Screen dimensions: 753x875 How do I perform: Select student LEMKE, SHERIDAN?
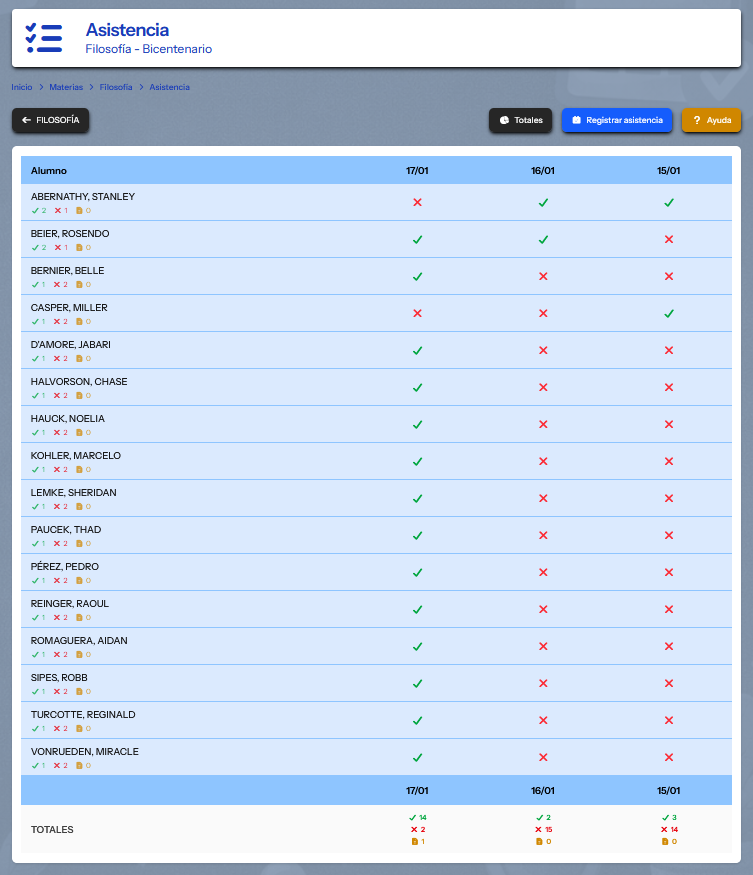tap(74, 493)
